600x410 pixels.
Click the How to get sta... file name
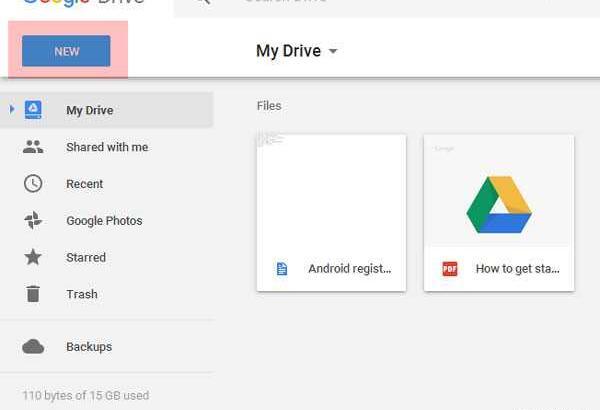[518, 269]
